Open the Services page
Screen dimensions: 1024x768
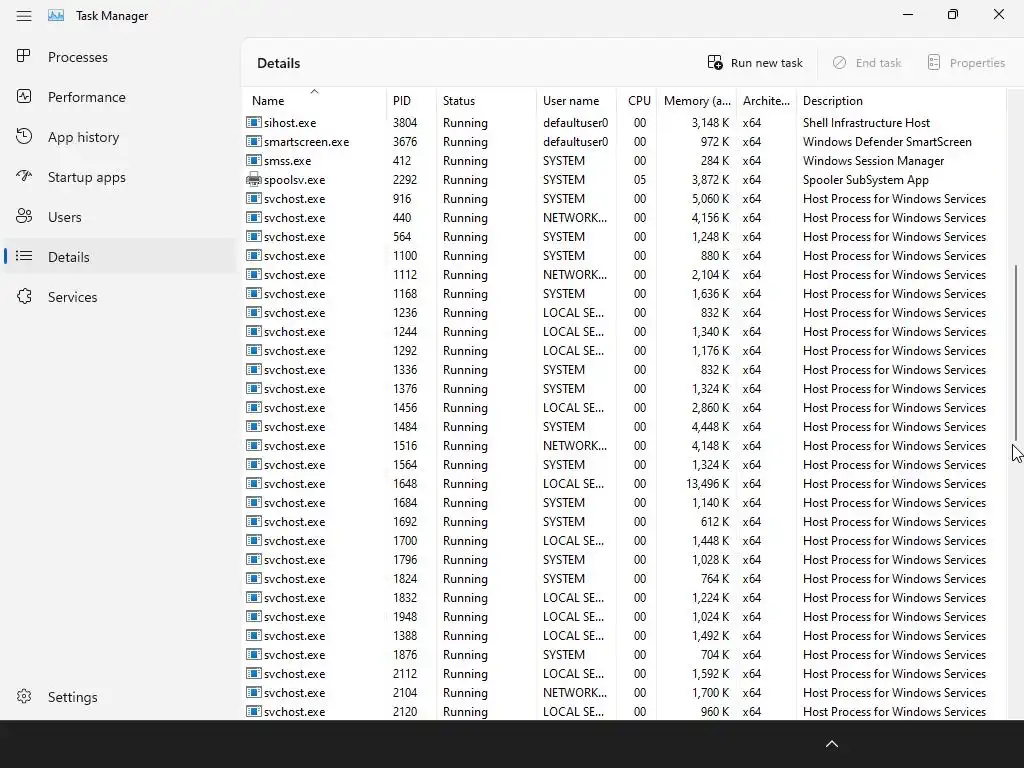coord(72,297)
